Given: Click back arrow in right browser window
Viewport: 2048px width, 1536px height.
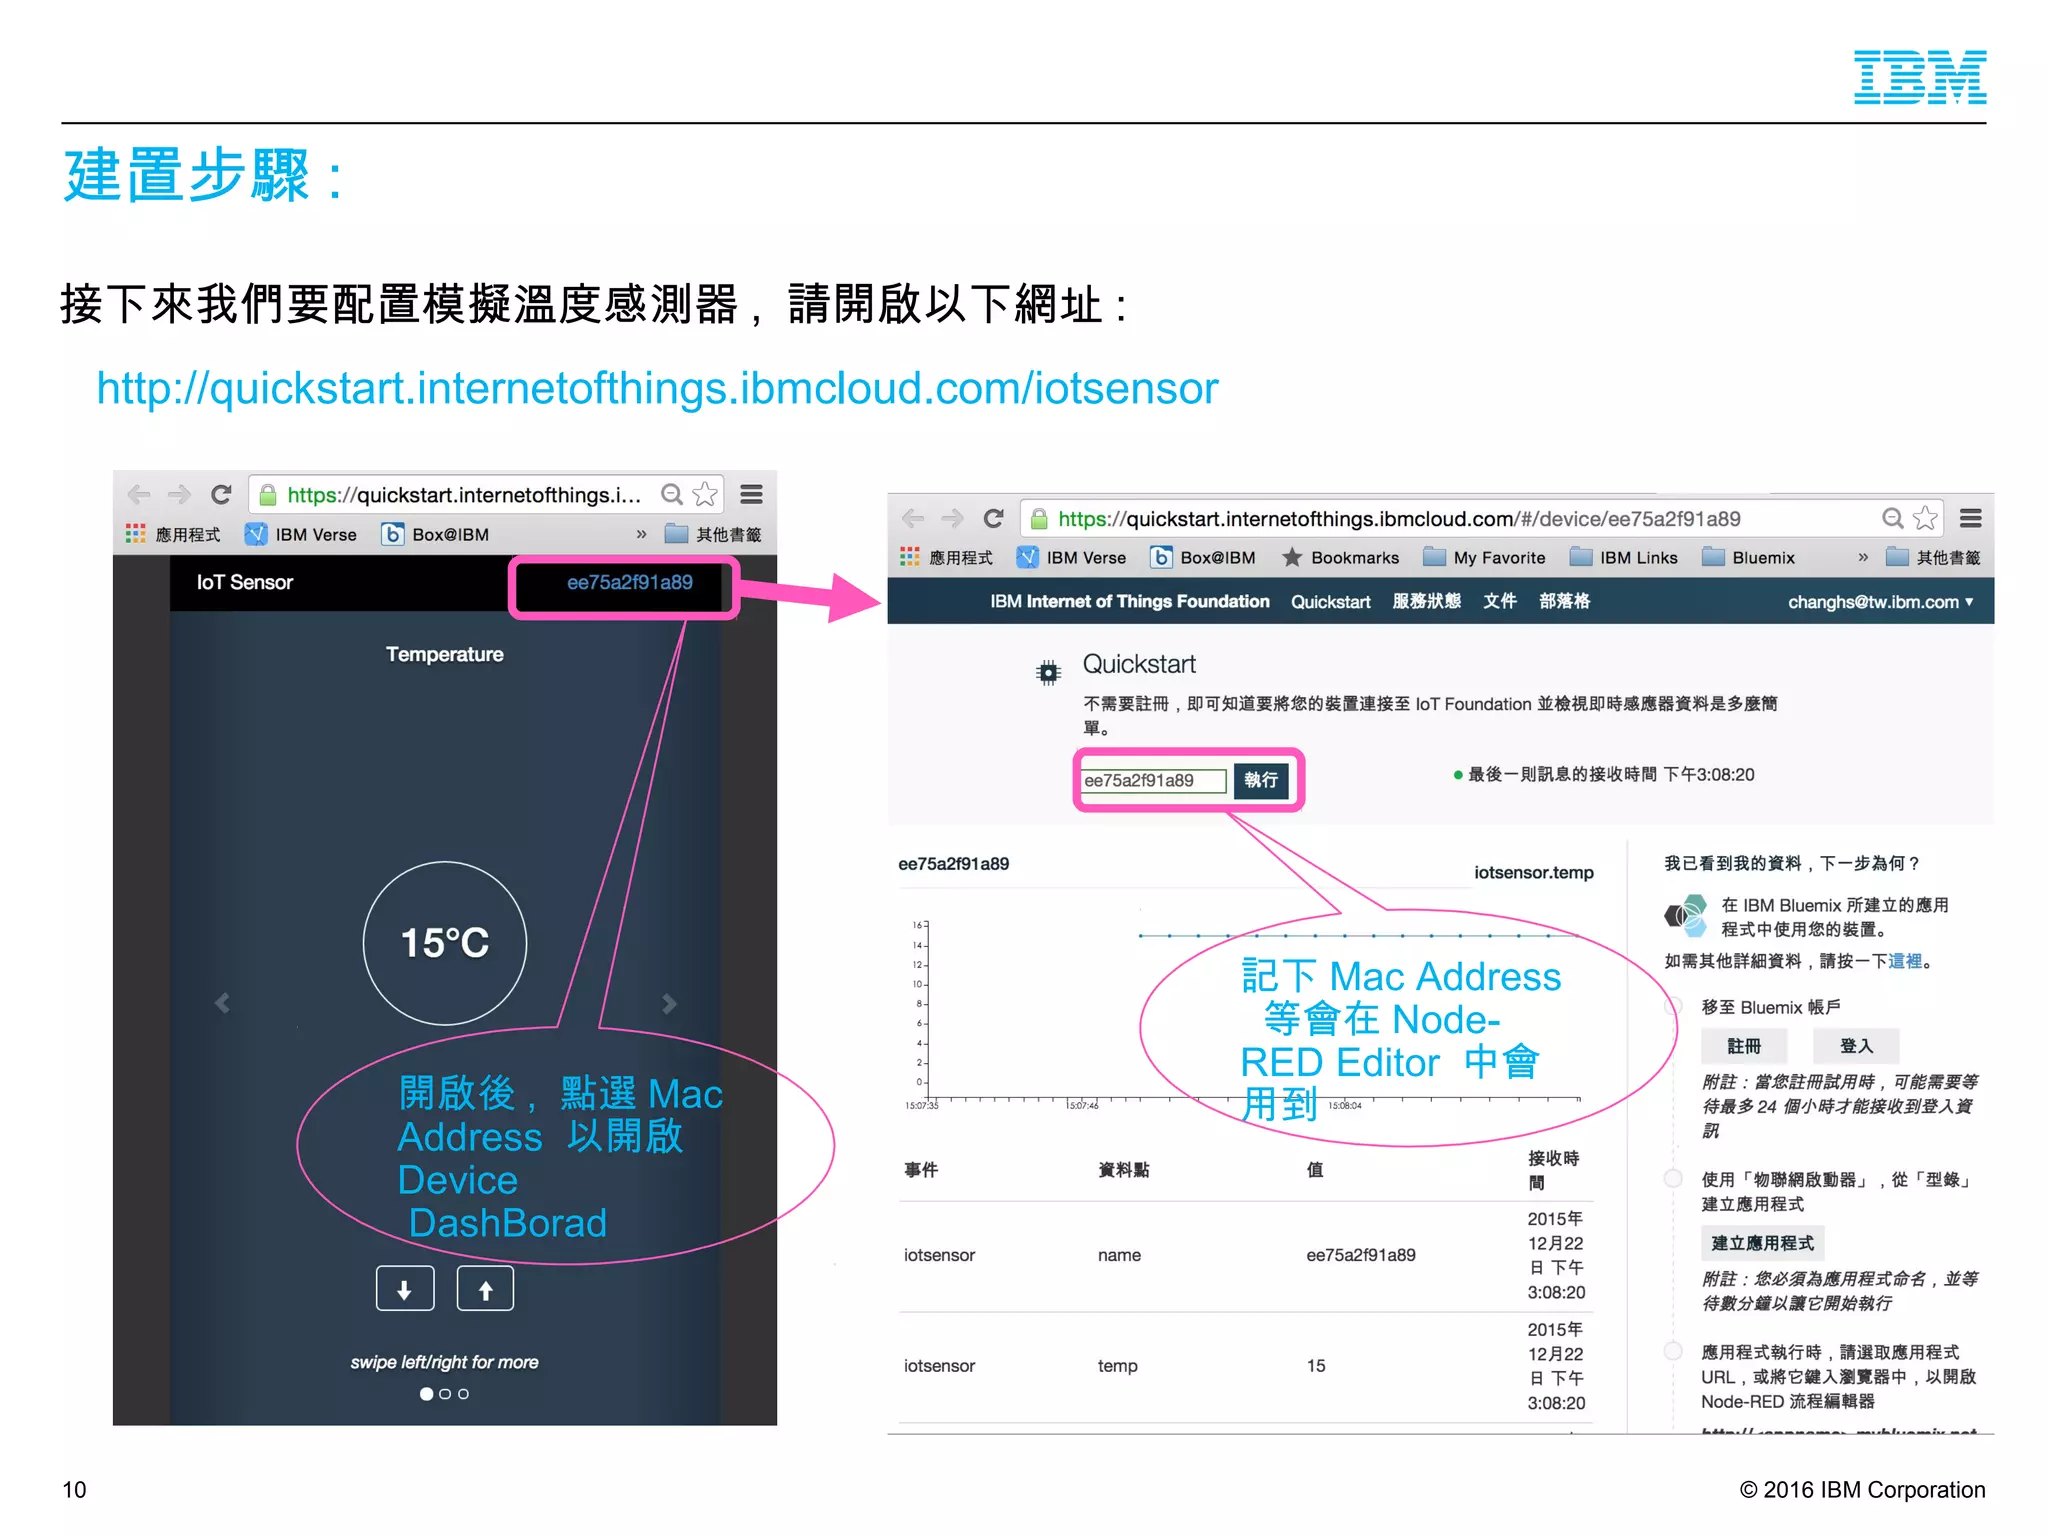Looking at the screenshot, I should coord(912,518).
